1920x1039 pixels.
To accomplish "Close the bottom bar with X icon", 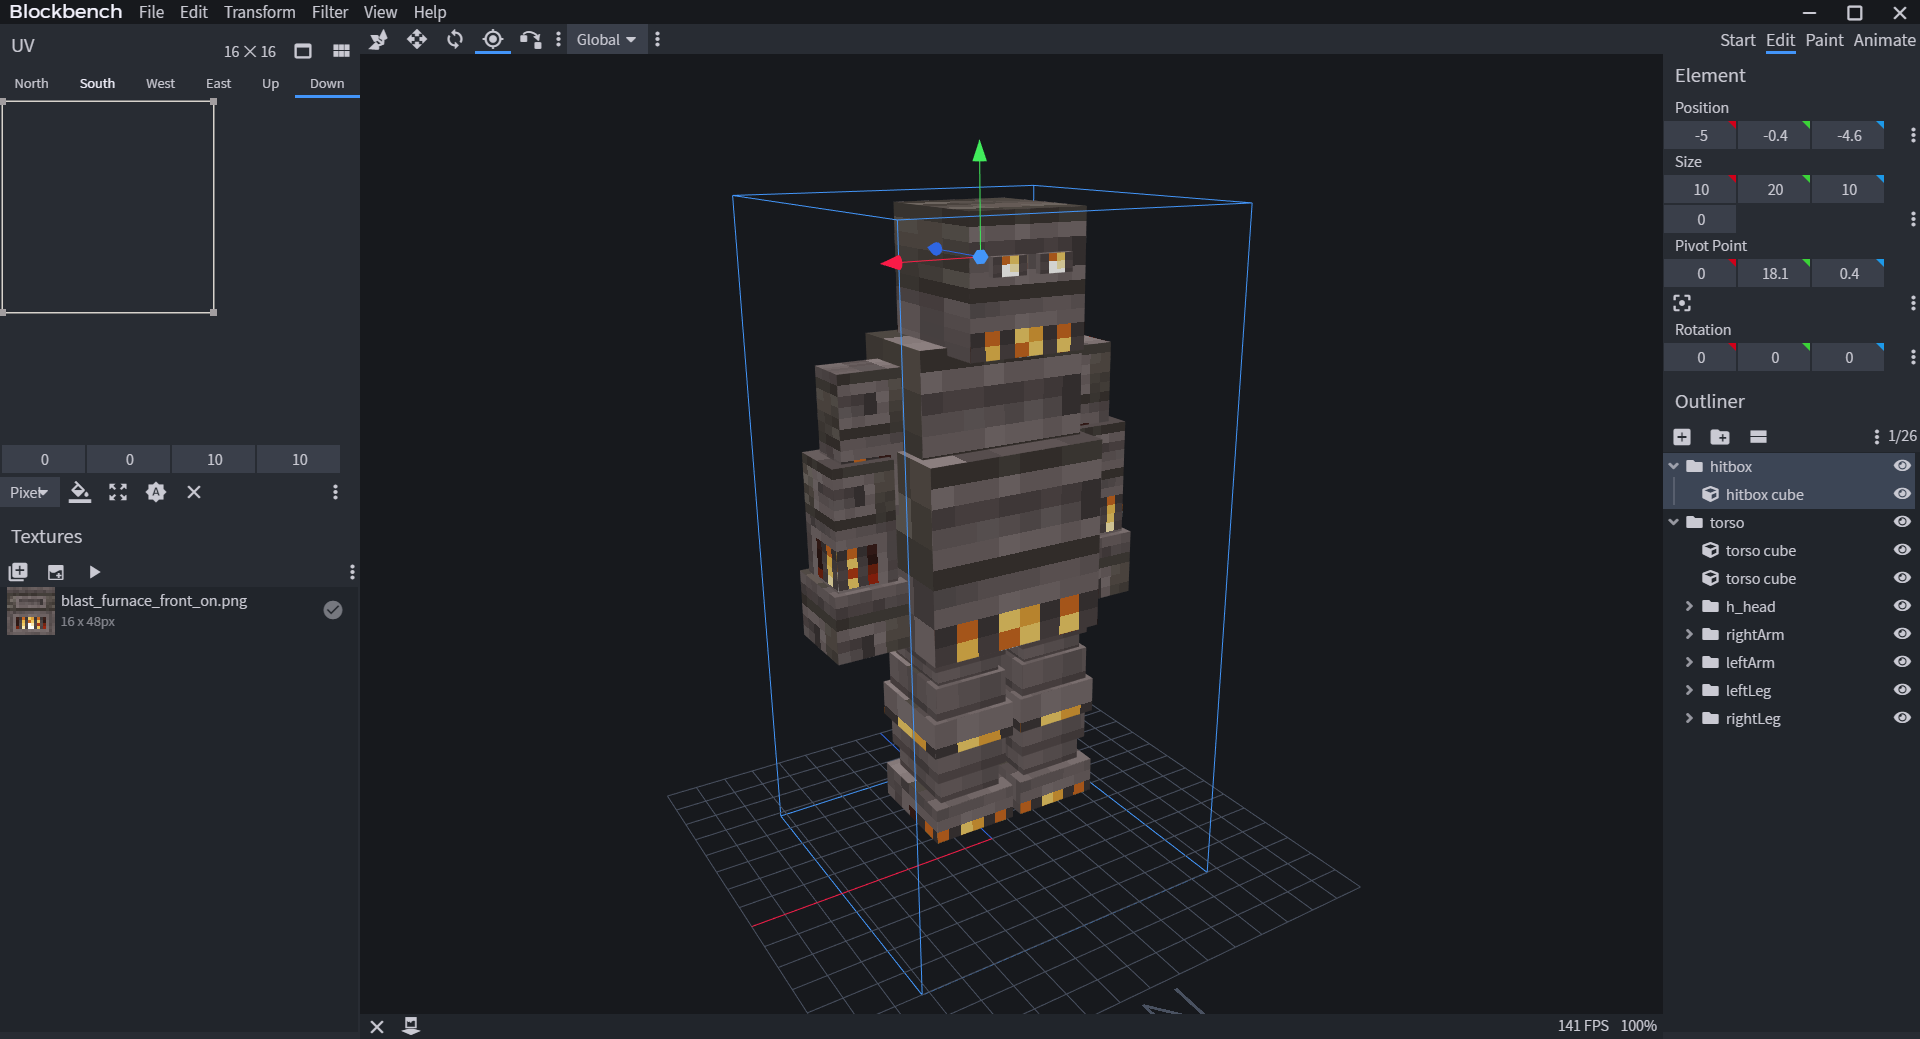I will coord(377,1026).
